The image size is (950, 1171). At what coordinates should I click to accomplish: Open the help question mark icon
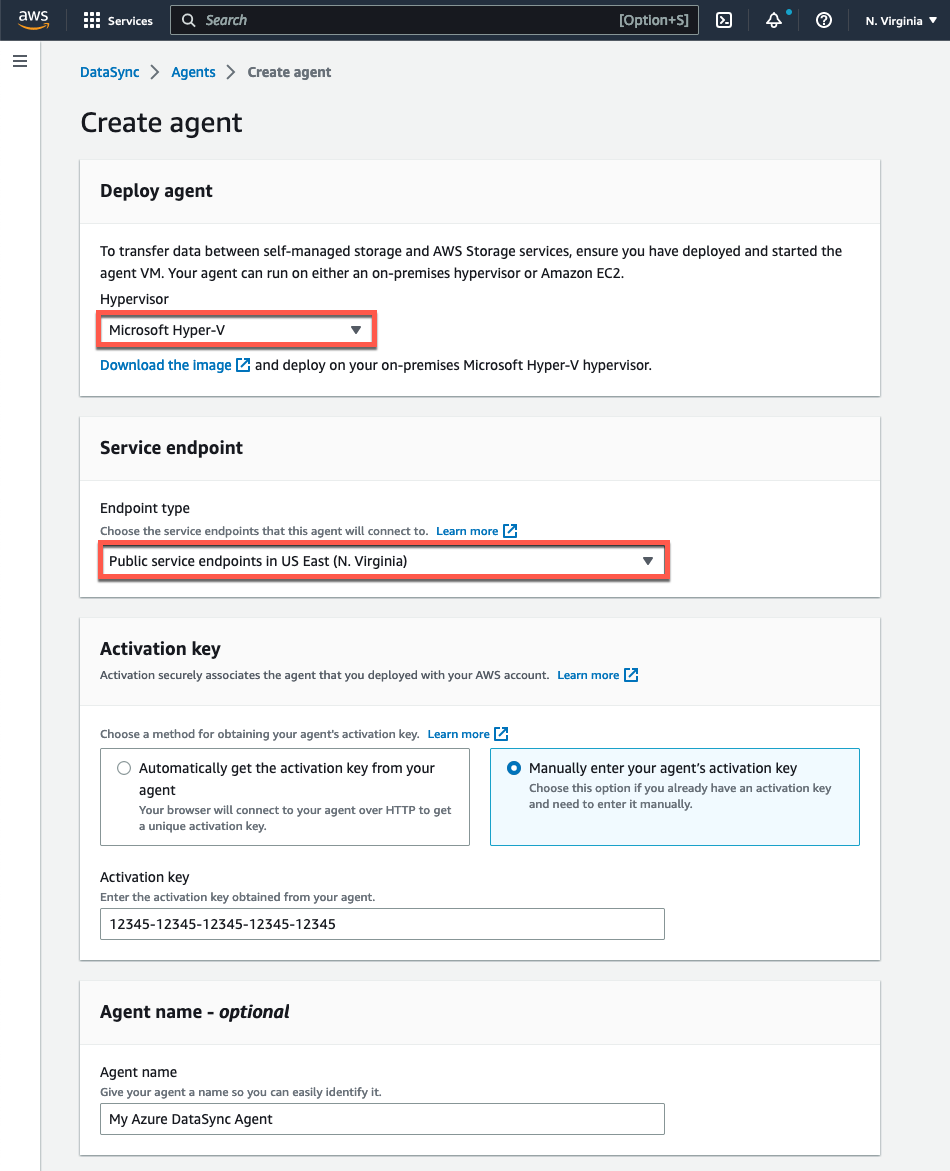click(x=823, y=20)
